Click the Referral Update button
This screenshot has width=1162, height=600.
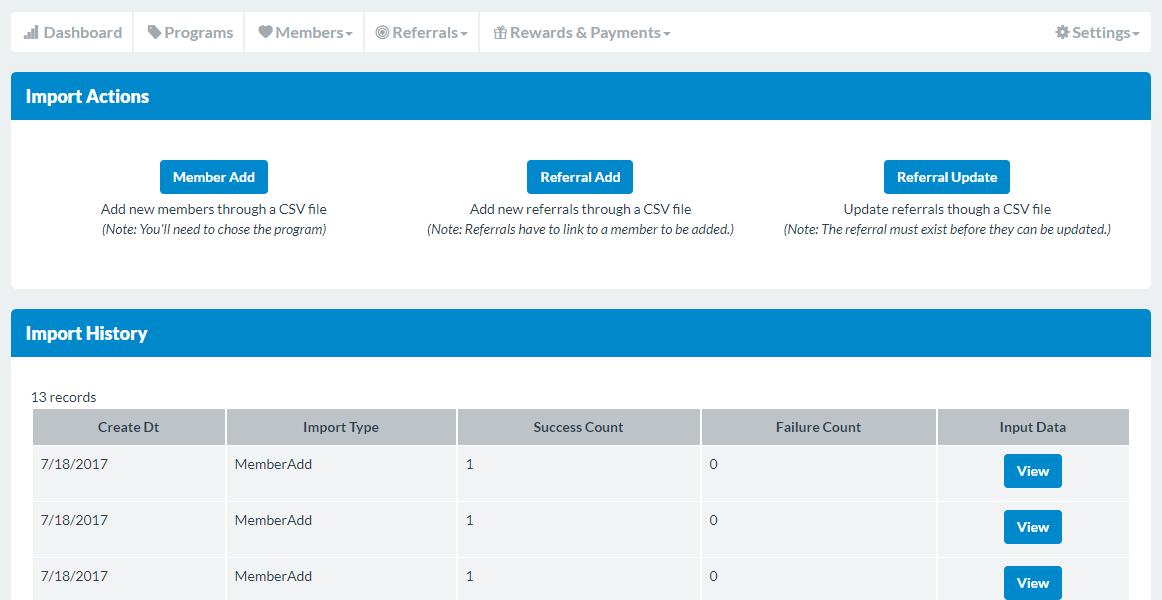(x=947, y=177)
